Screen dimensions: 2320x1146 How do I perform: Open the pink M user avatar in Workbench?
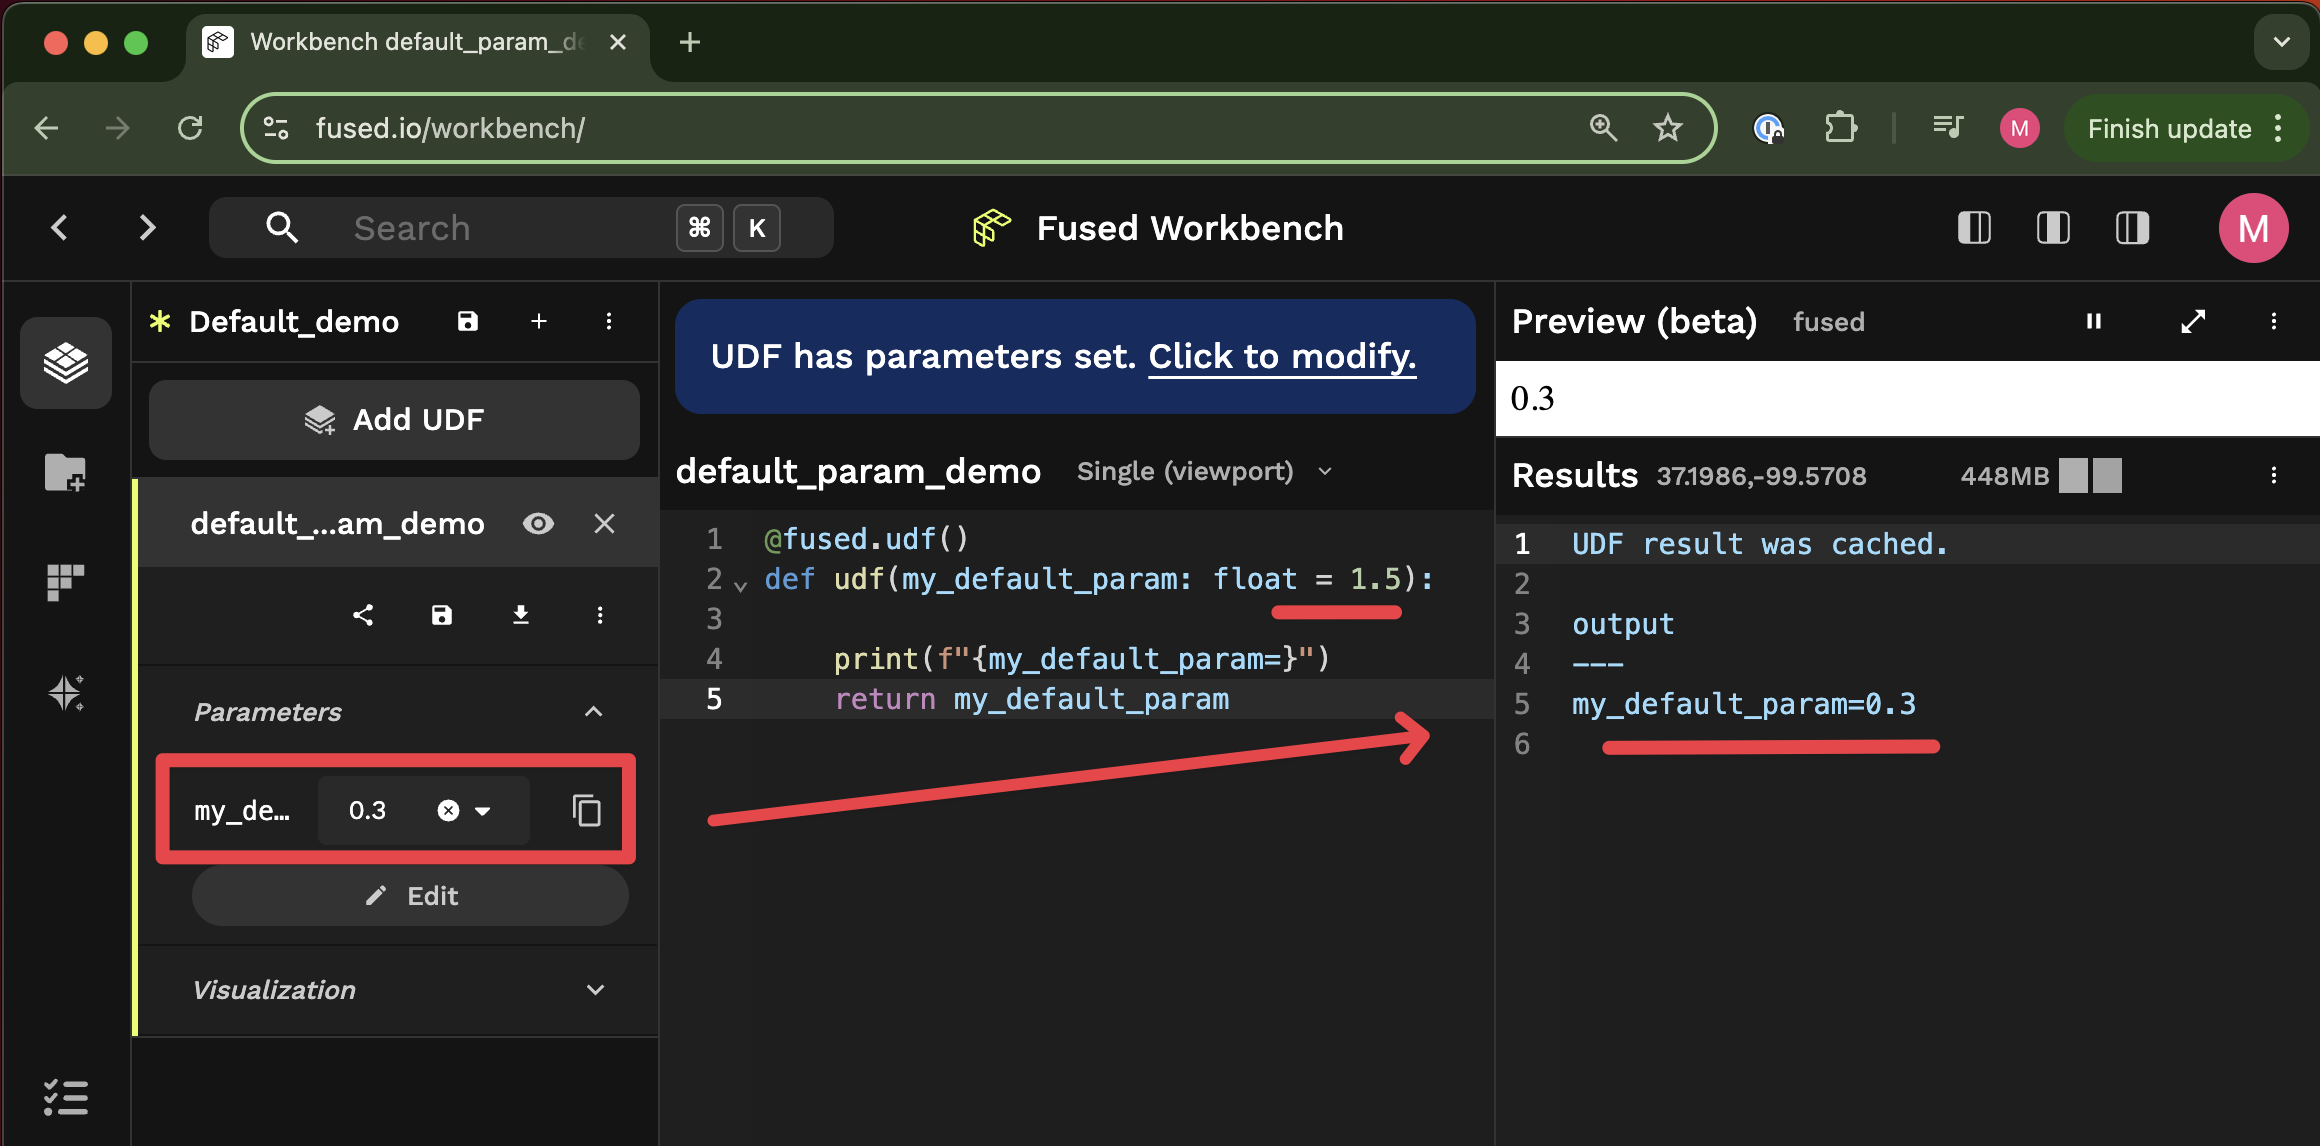pos(2253,228)
